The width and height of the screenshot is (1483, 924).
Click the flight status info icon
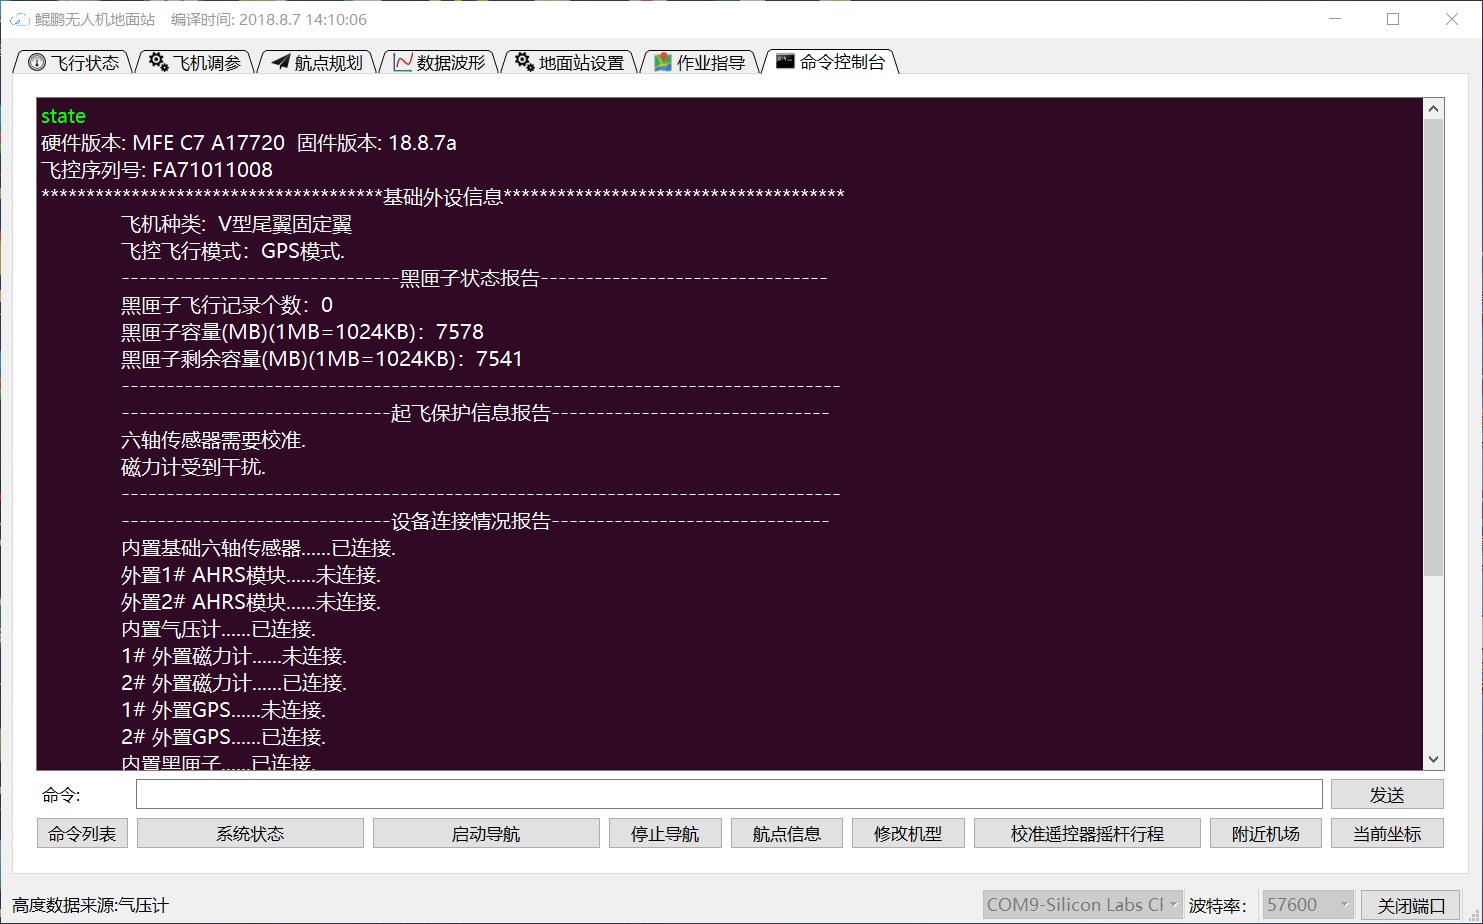coord(37,62)
